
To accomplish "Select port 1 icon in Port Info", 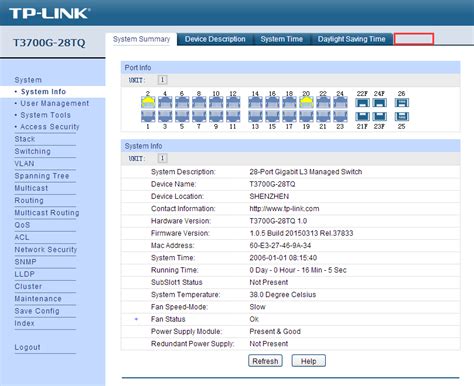I will (148, 116).
